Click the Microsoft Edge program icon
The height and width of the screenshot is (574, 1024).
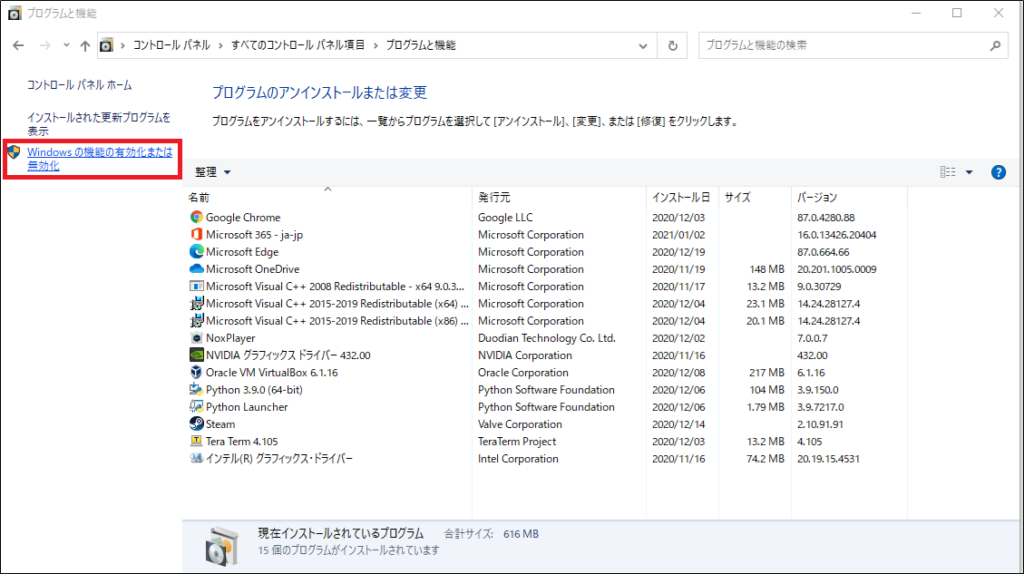196,251
